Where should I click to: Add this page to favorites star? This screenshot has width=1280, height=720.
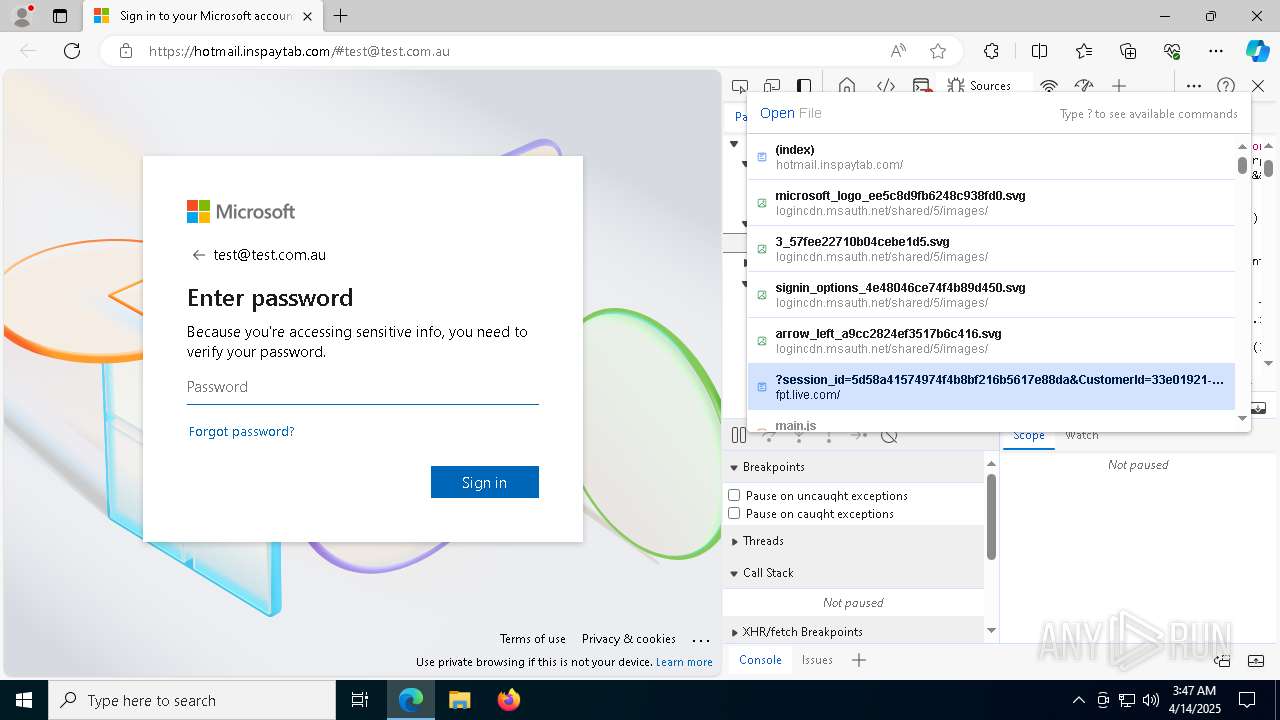tap(938, 51)
